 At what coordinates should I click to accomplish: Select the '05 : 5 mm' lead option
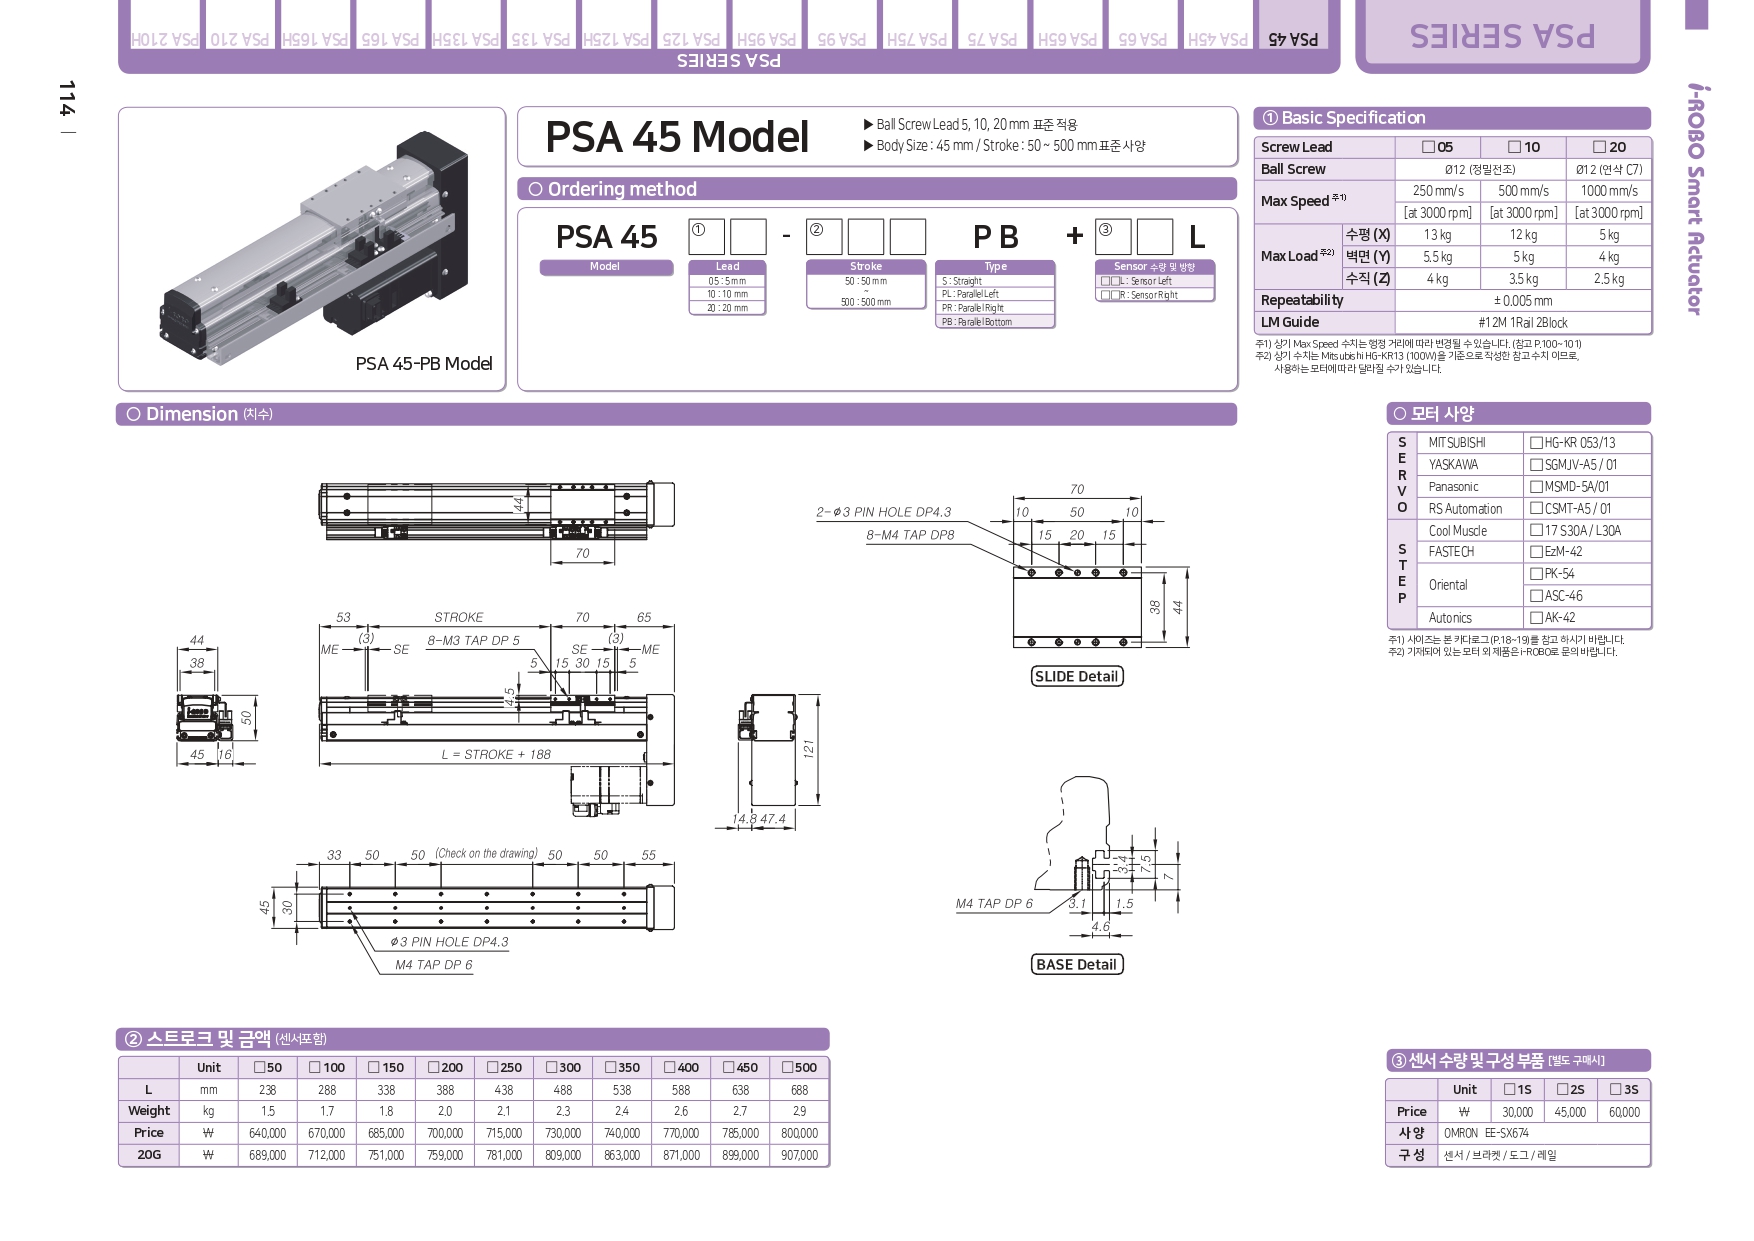[727, 281]
